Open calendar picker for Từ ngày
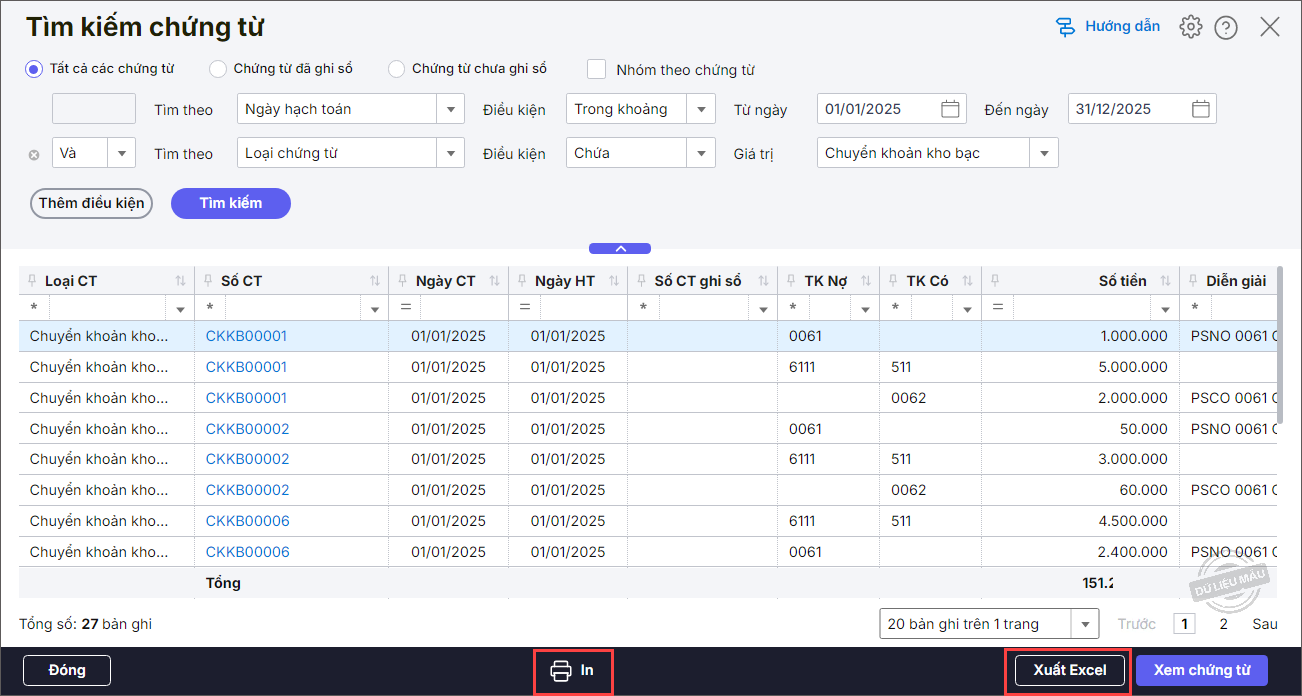The image size is (1302, 696). (950, 109)
